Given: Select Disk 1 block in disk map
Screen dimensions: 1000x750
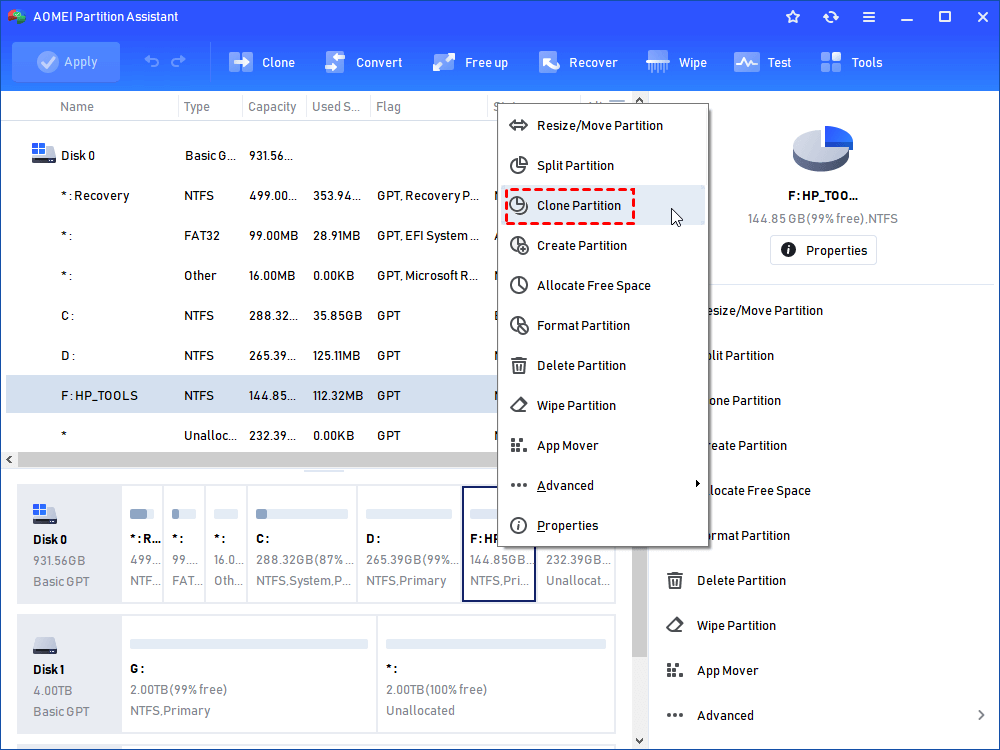Looking at the screenshot, I should click(69, 675).
